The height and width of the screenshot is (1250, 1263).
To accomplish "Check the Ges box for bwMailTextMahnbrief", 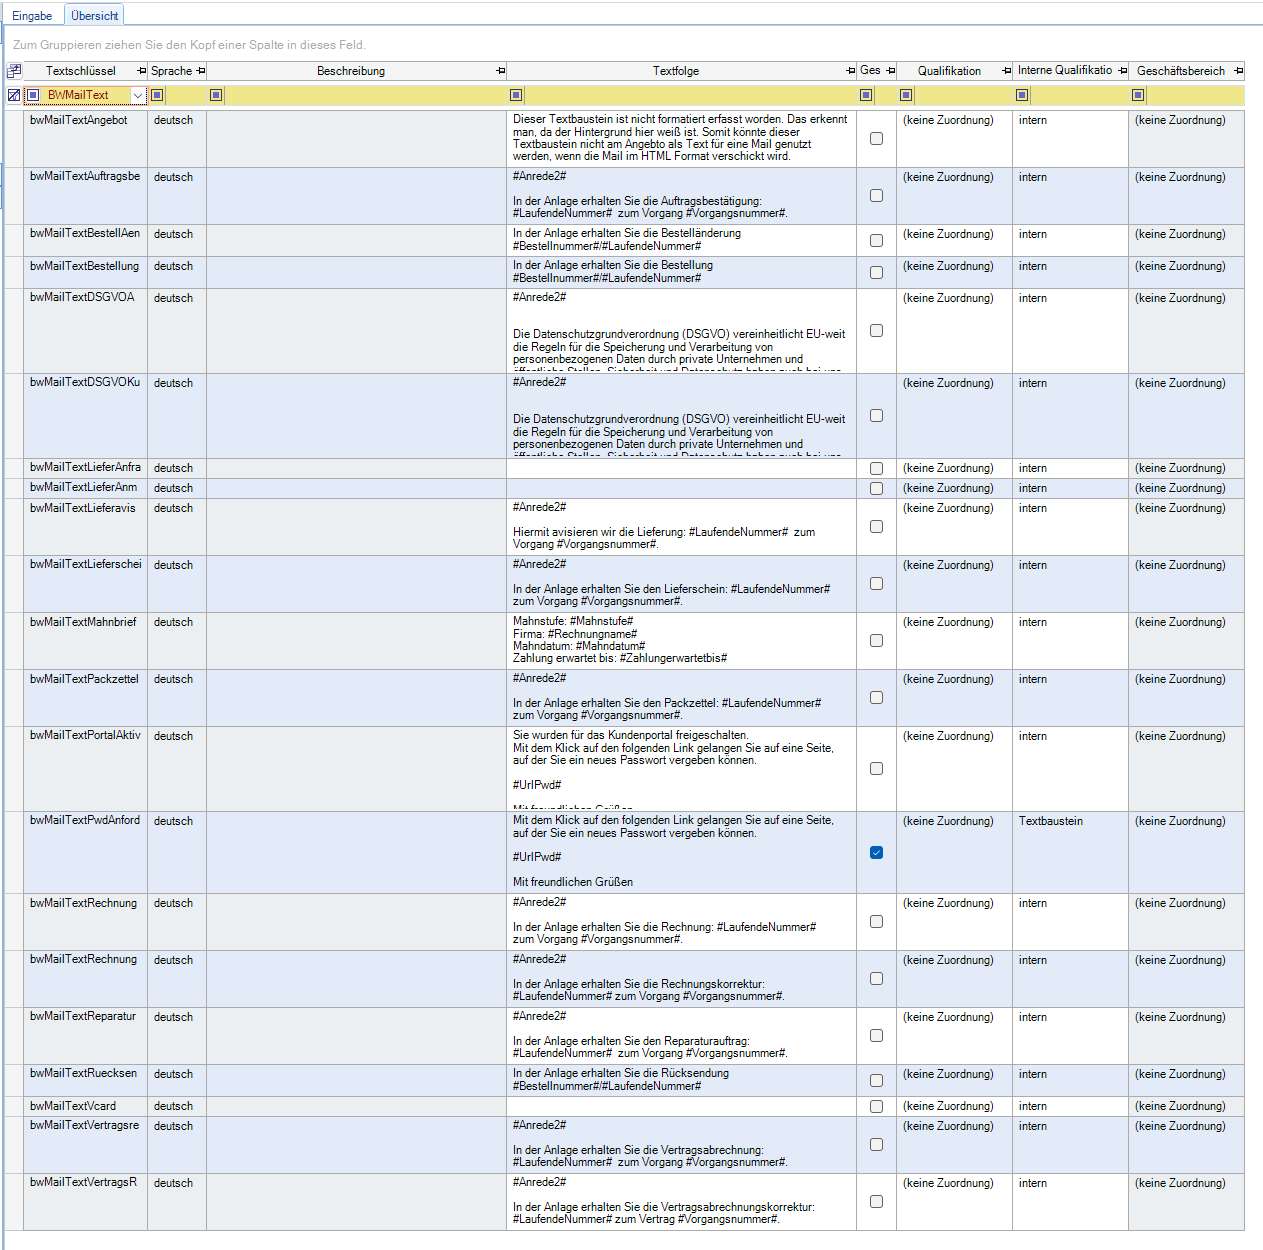I will 876,641.
